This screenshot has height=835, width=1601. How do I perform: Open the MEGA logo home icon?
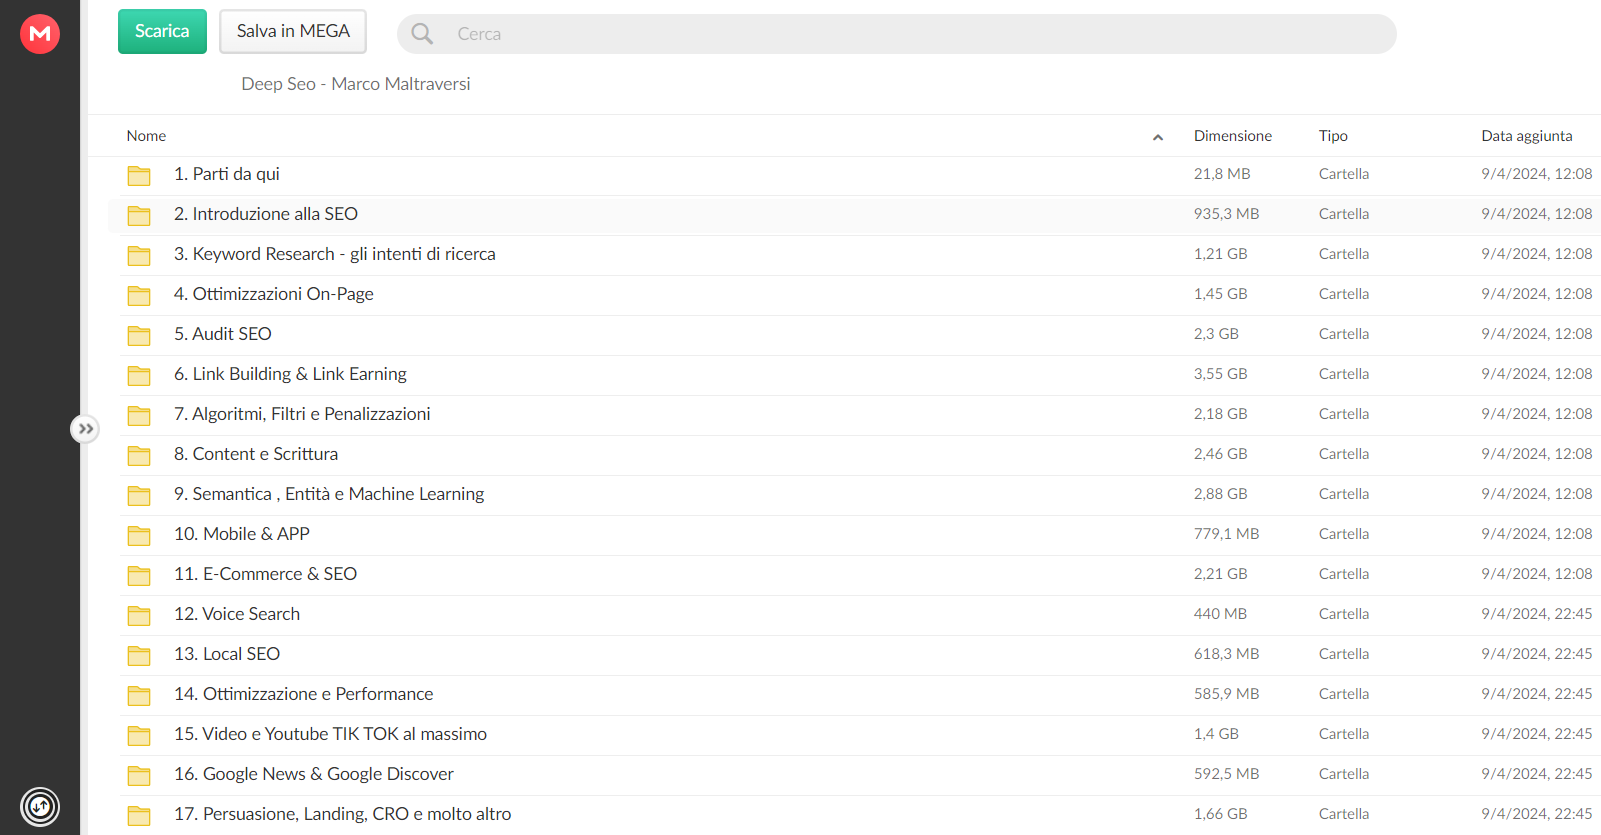pyautogui.click(x=40, y=34)
